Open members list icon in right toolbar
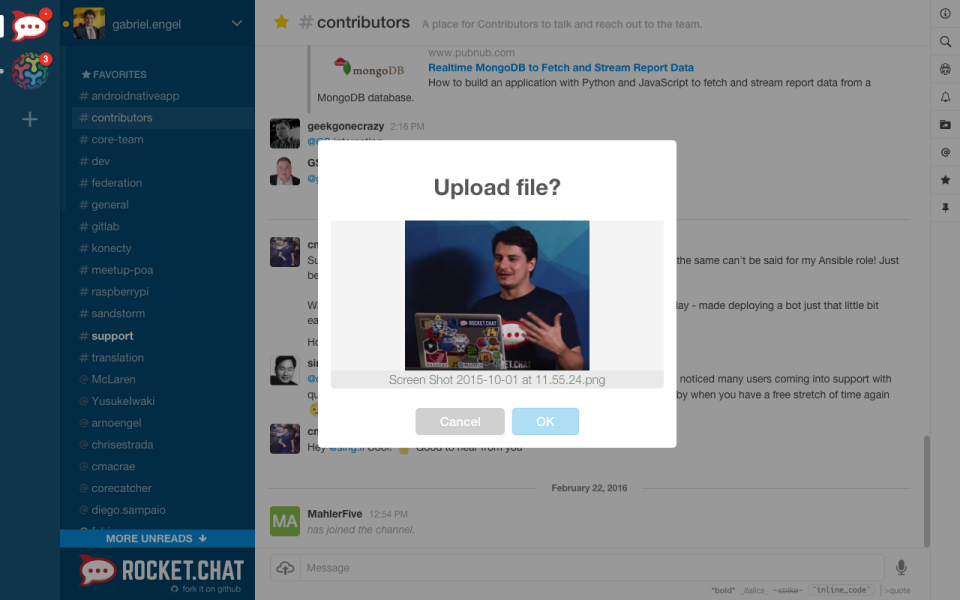 tap(945, 69)
